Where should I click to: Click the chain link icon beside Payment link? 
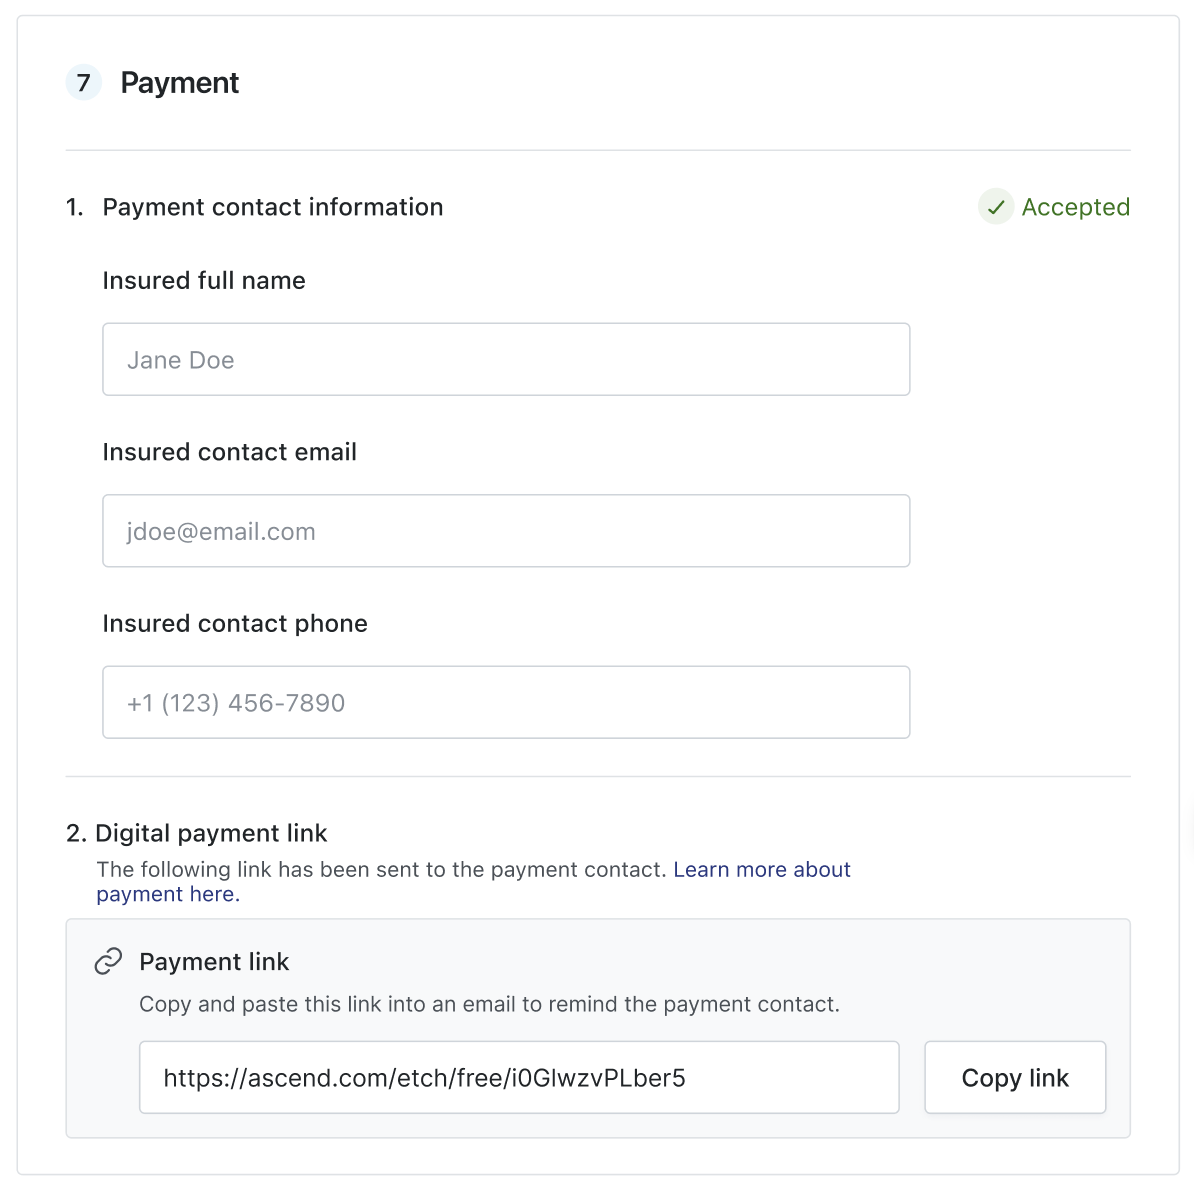click(108, 961)
